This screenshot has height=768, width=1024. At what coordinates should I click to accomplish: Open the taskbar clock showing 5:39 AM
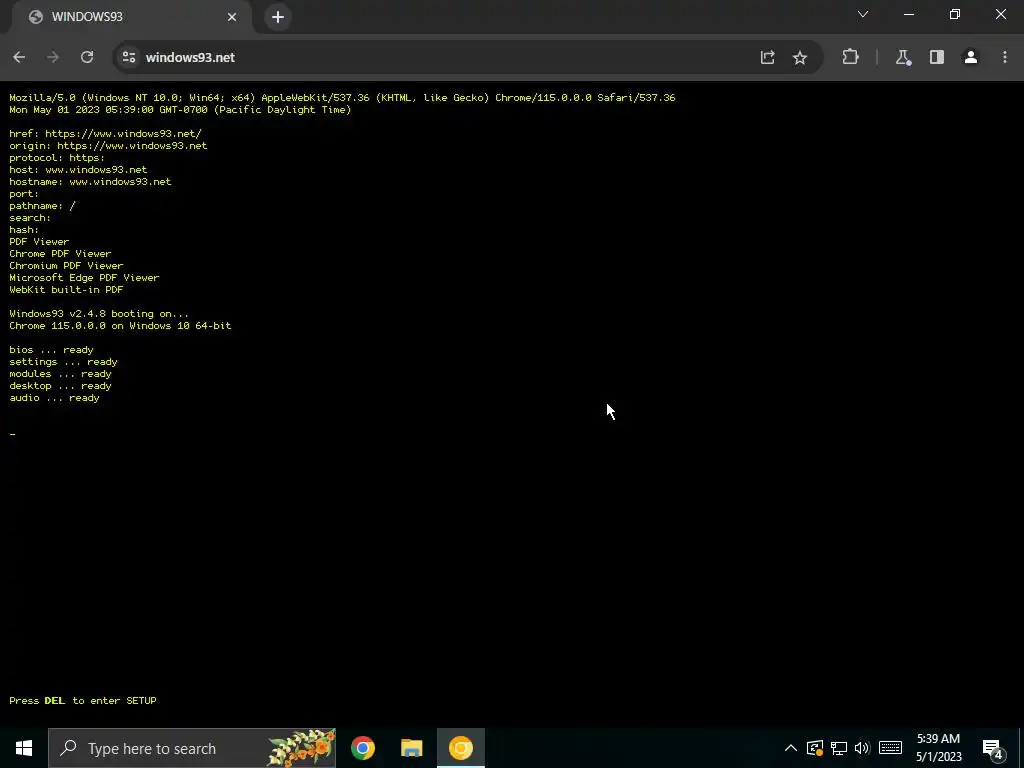coord(938,748)
